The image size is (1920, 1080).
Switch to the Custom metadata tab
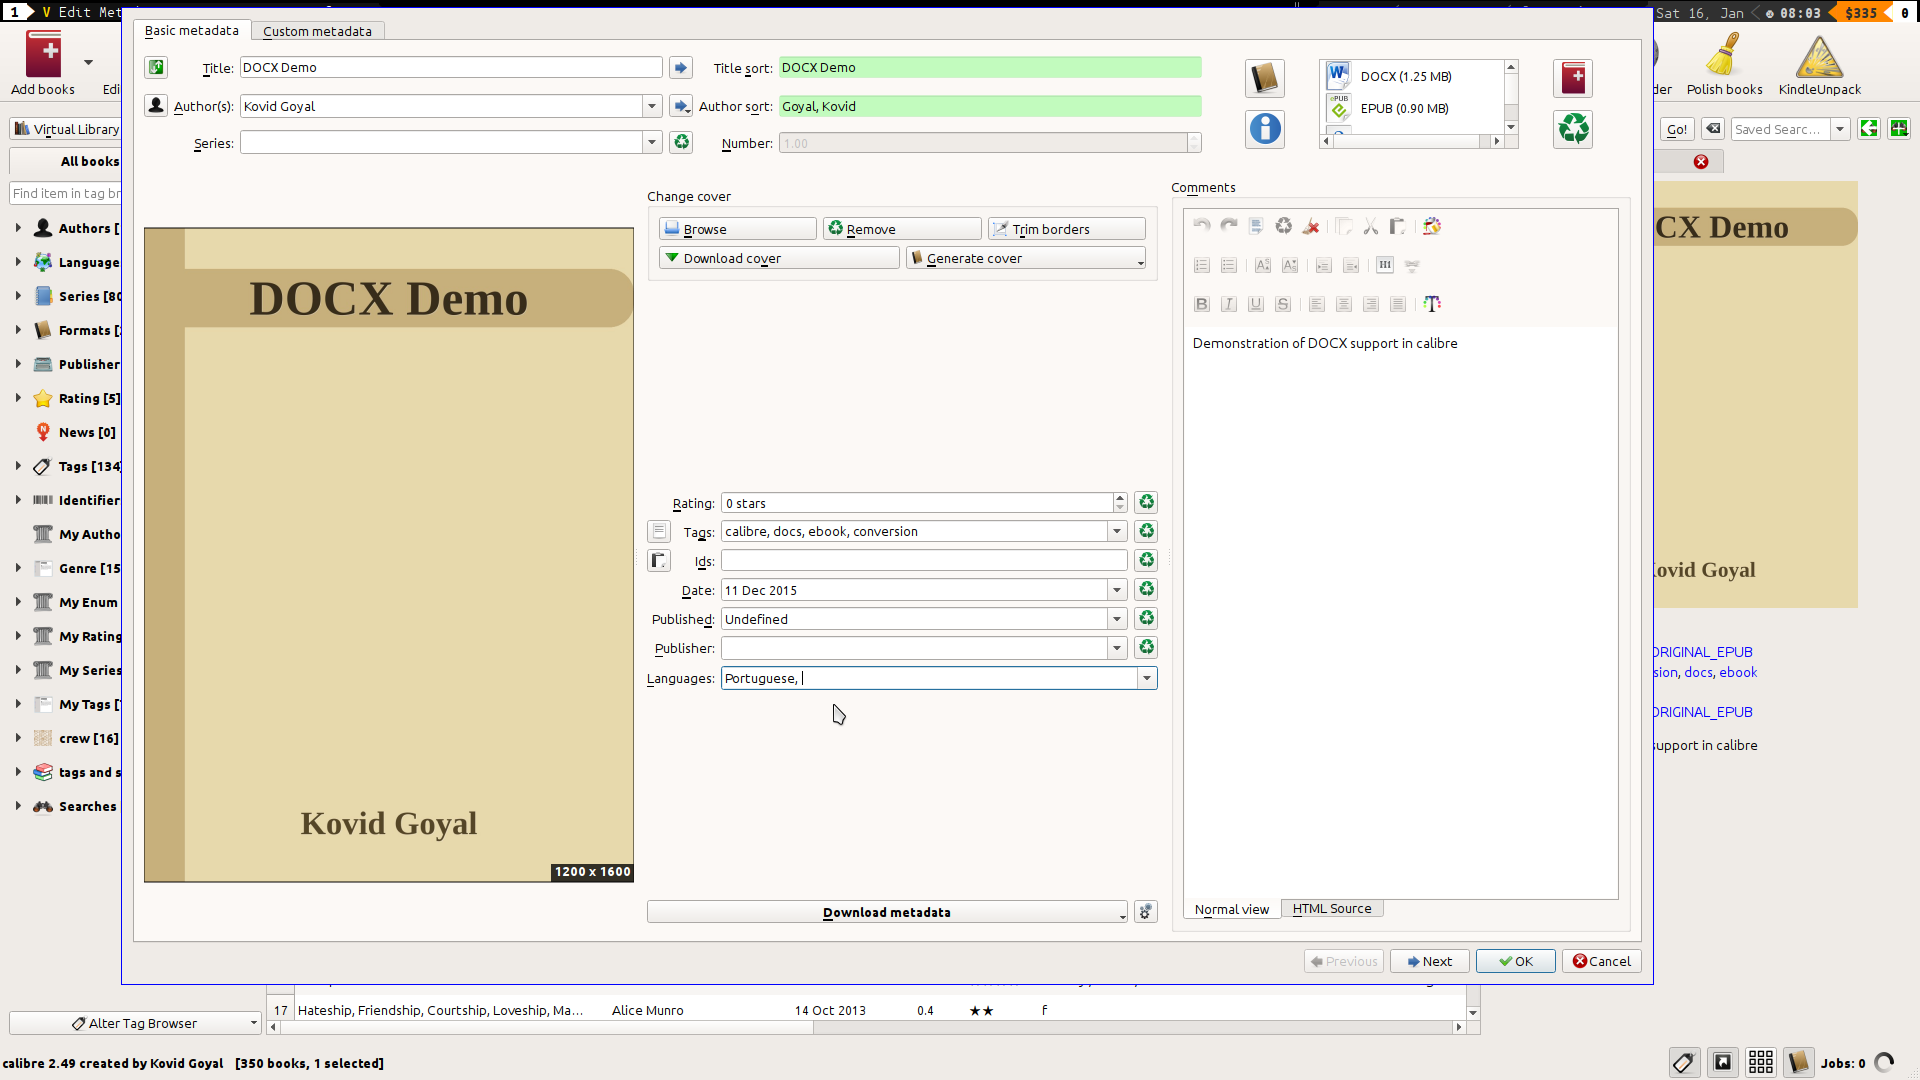click(x=317, y=31)
